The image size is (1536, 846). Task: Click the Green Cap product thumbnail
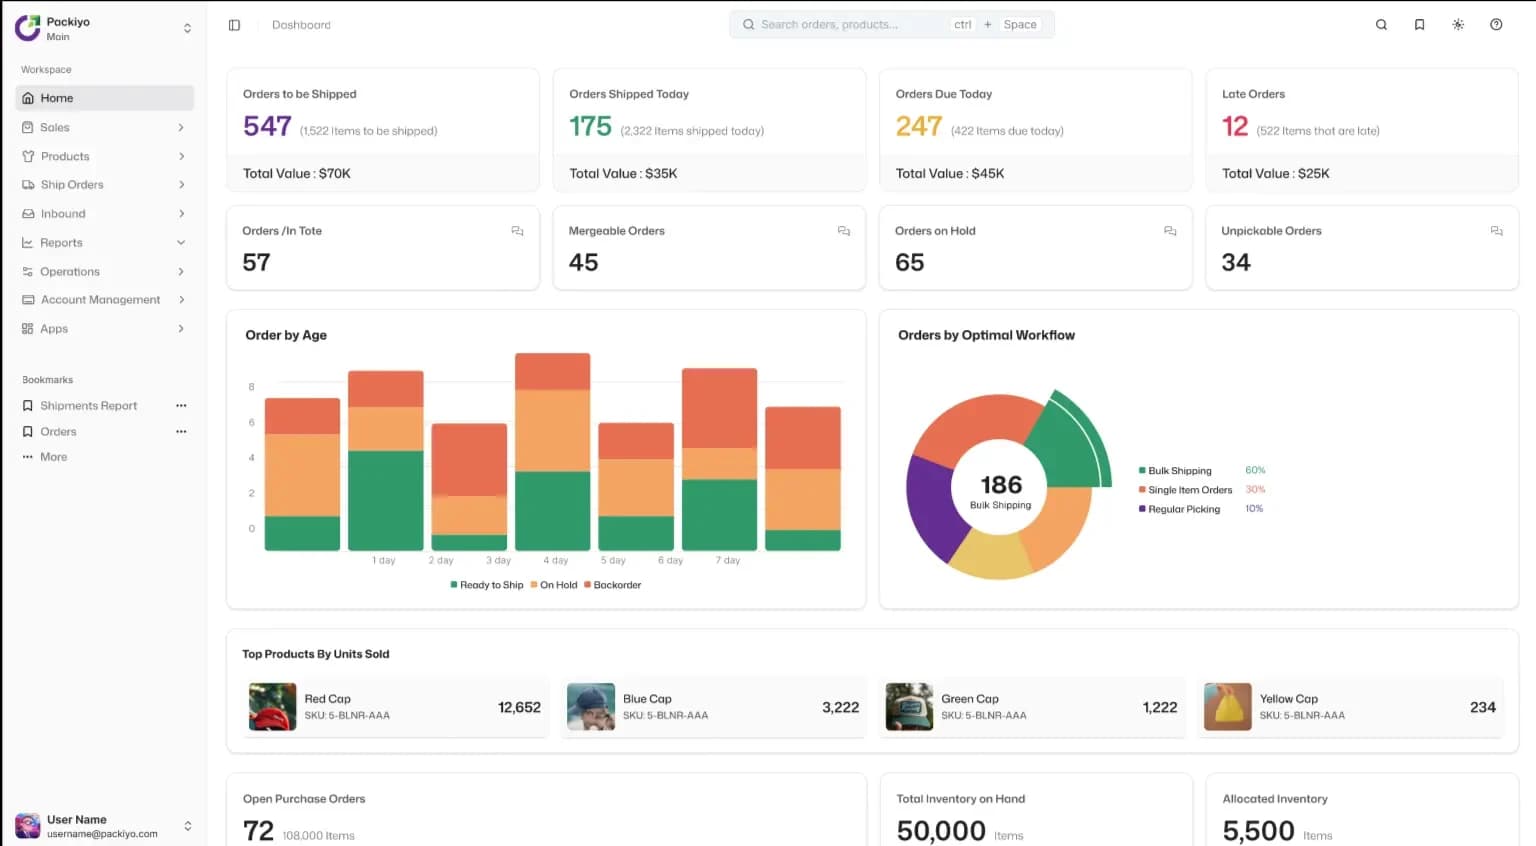[909, 707]
